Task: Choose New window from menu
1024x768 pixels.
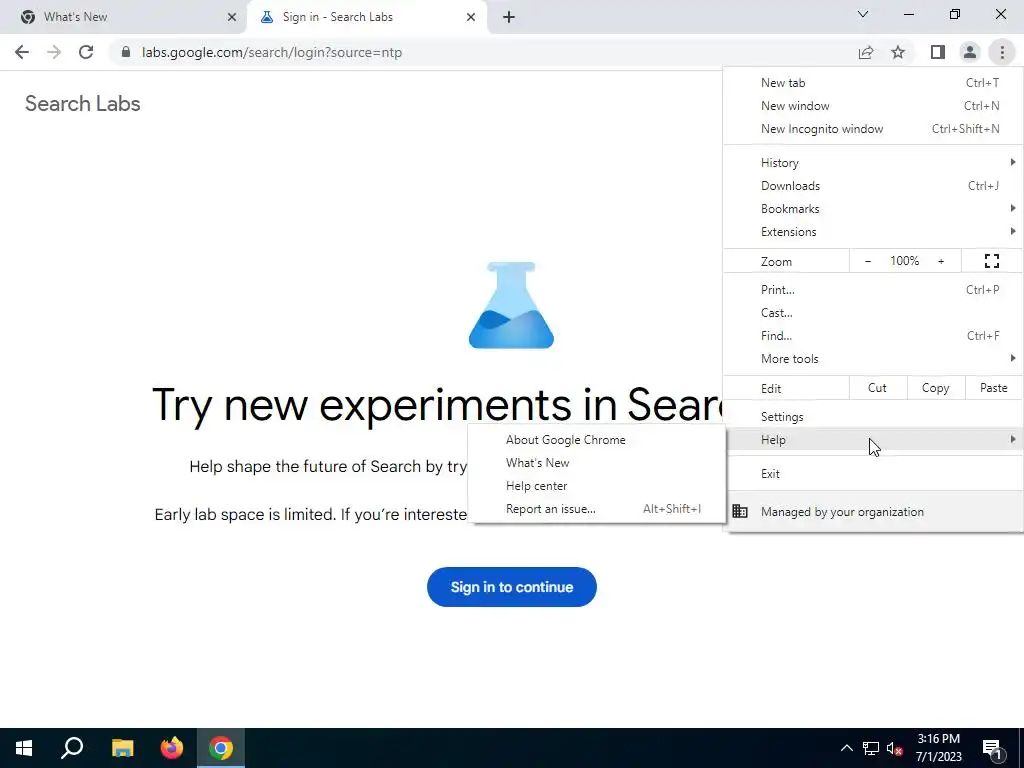Action: [x=873, y=106]
